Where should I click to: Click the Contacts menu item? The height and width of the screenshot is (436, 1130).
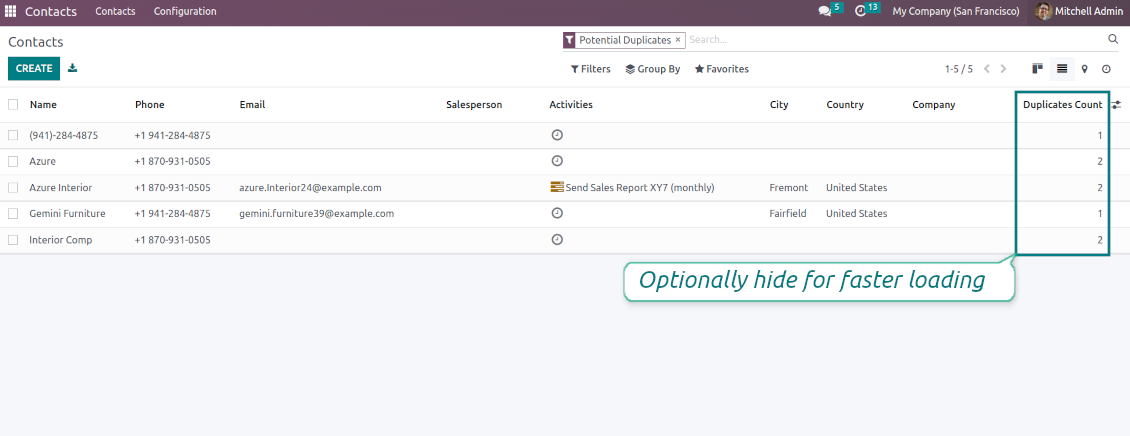(115, 11)
